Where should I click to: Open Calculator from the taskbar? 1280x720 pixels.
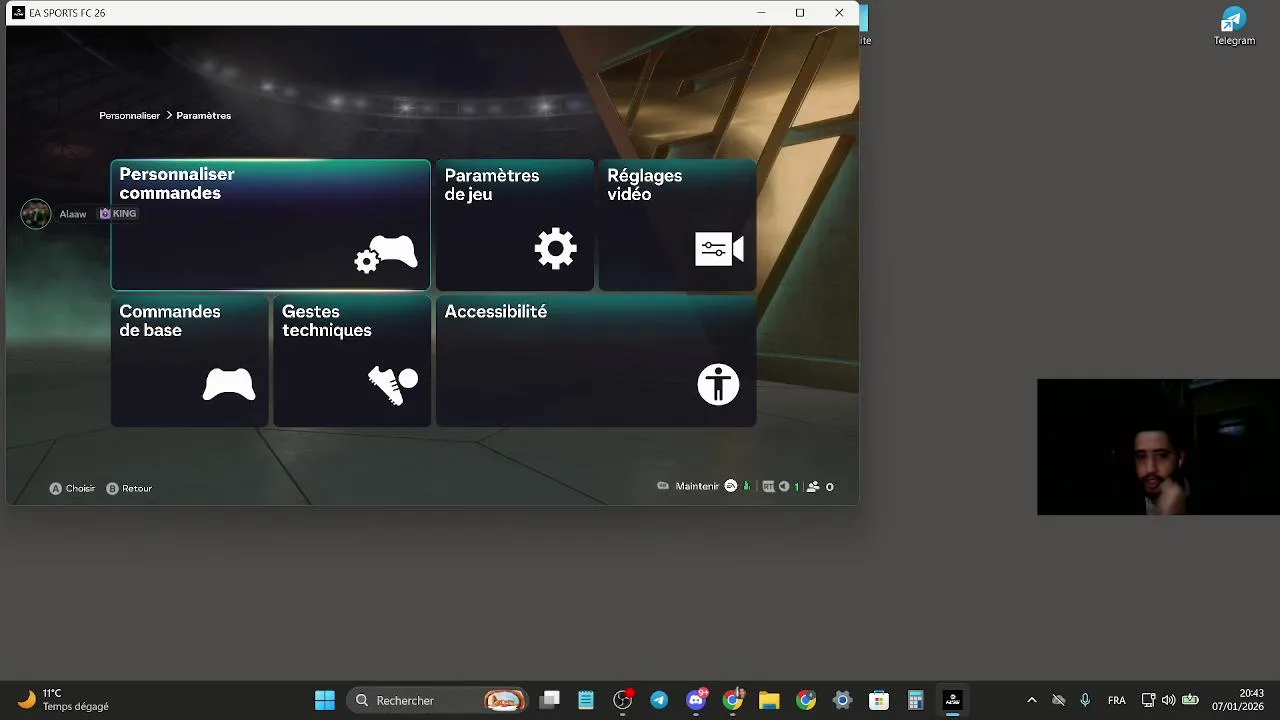tap(915, 700)
